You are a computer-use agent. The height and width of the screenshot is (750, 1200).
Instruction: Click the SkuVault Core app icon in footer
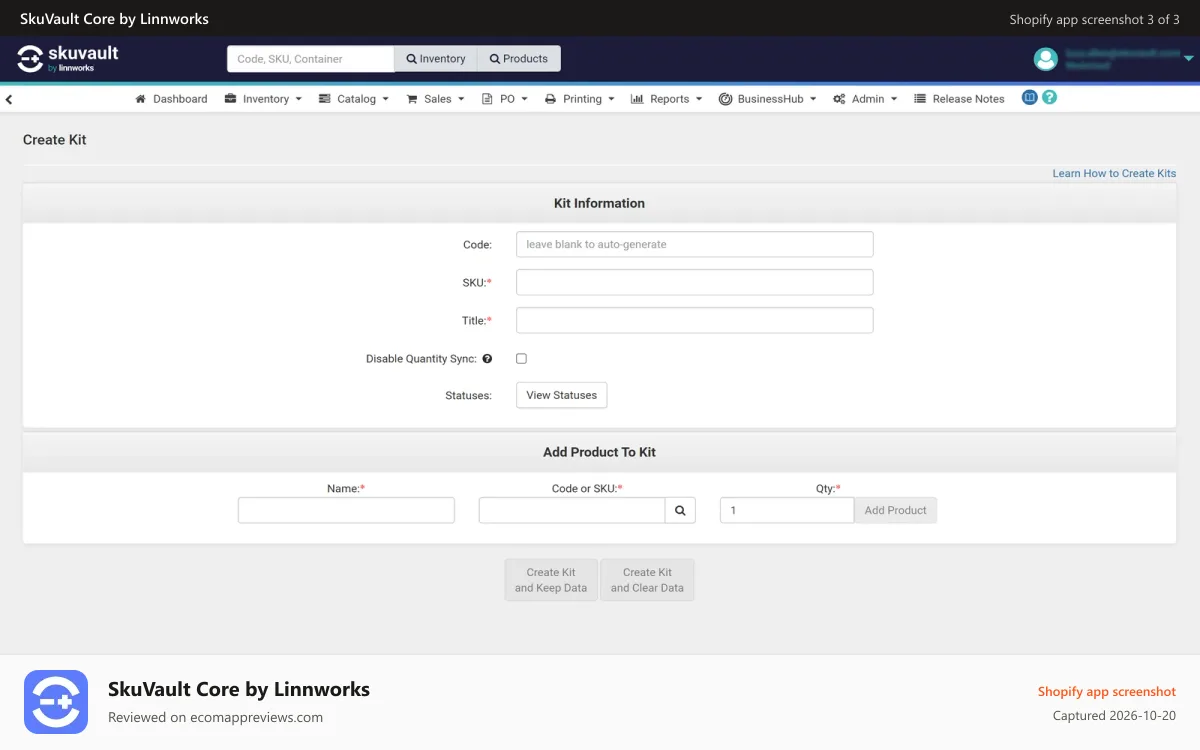(56, 702)
